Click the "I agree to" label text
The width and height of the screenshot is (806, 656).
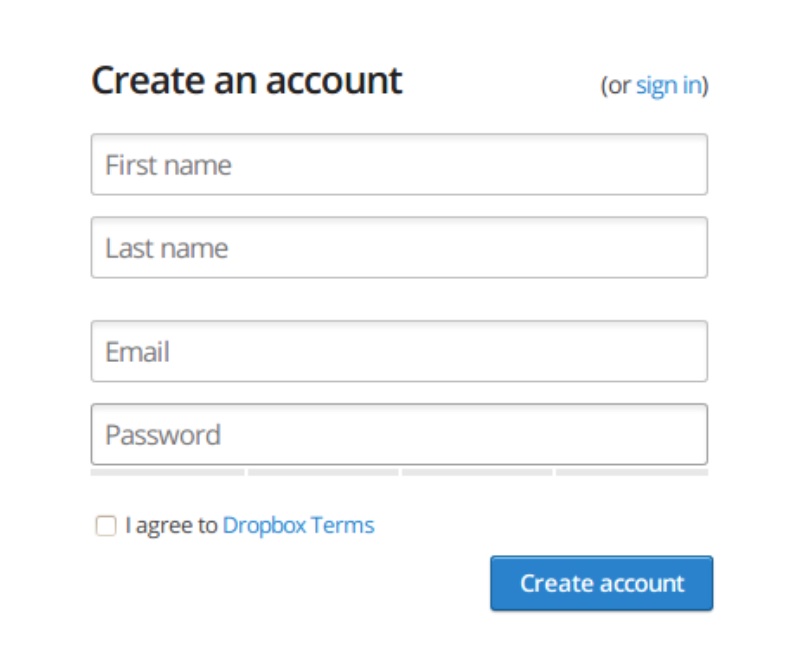(x=171, y=525)
